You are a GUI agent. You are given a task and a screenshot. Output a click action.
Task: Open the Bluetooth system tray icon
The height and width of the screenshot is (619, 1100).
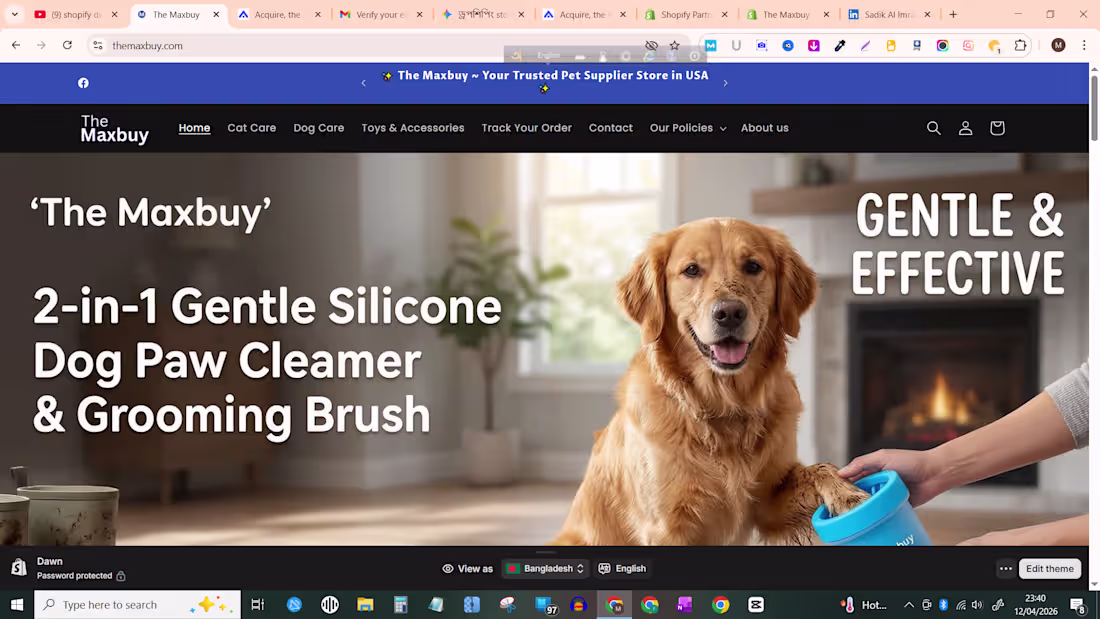coord(944,604)
